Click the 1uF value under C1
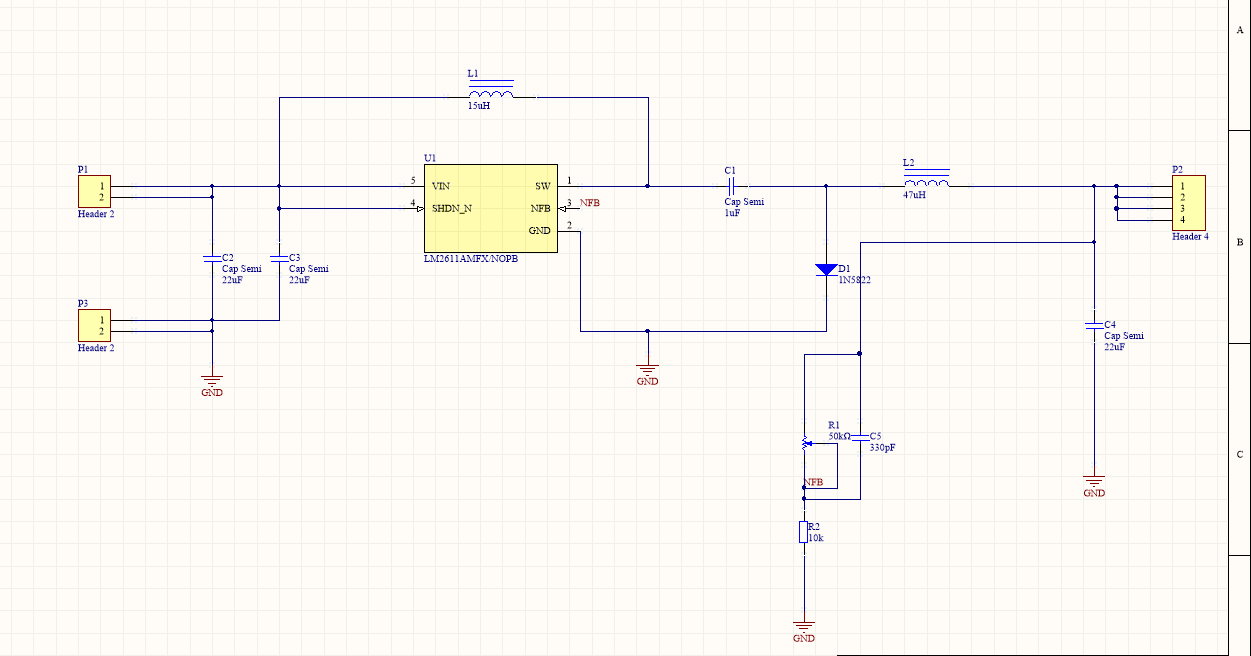The width and height of the screenshot is (1251, 656). [x=733, y=212]
